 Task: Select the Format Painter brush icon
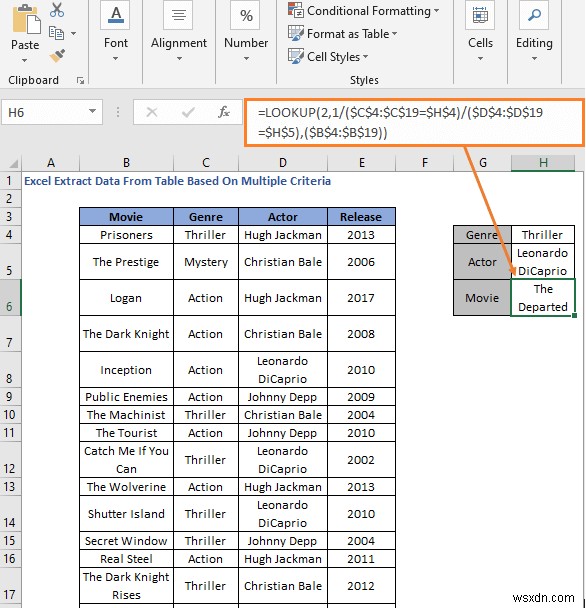tap(57, 55)
